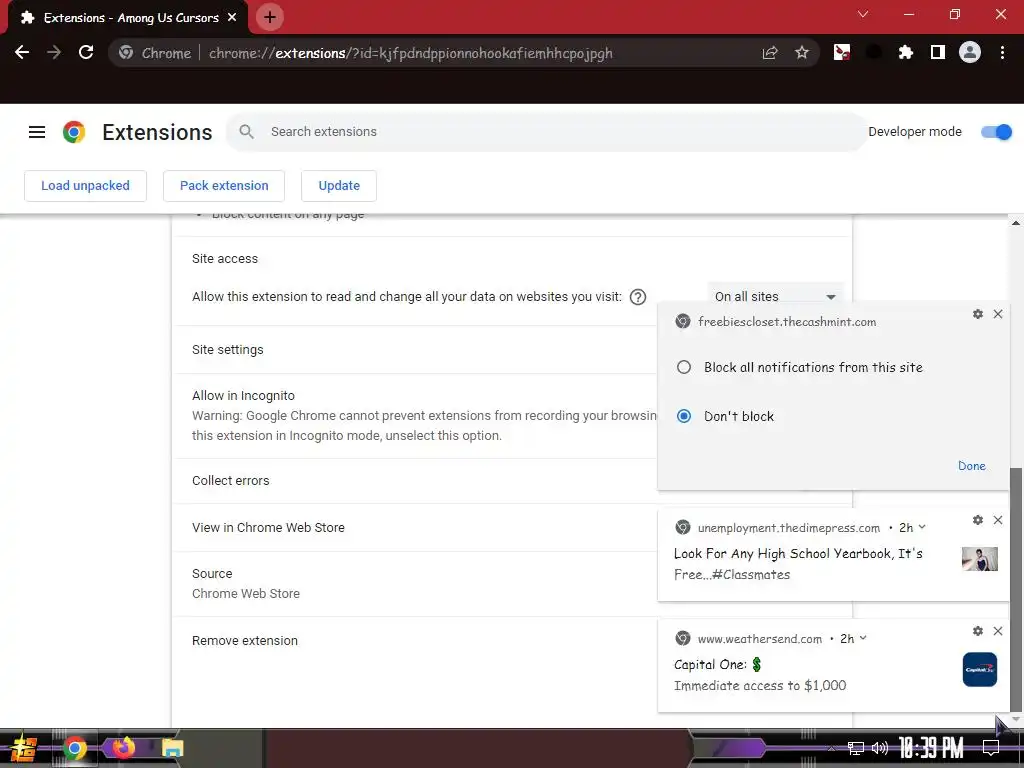Dismiss the unemployment.thedimepress.com notification

(998, 520)
